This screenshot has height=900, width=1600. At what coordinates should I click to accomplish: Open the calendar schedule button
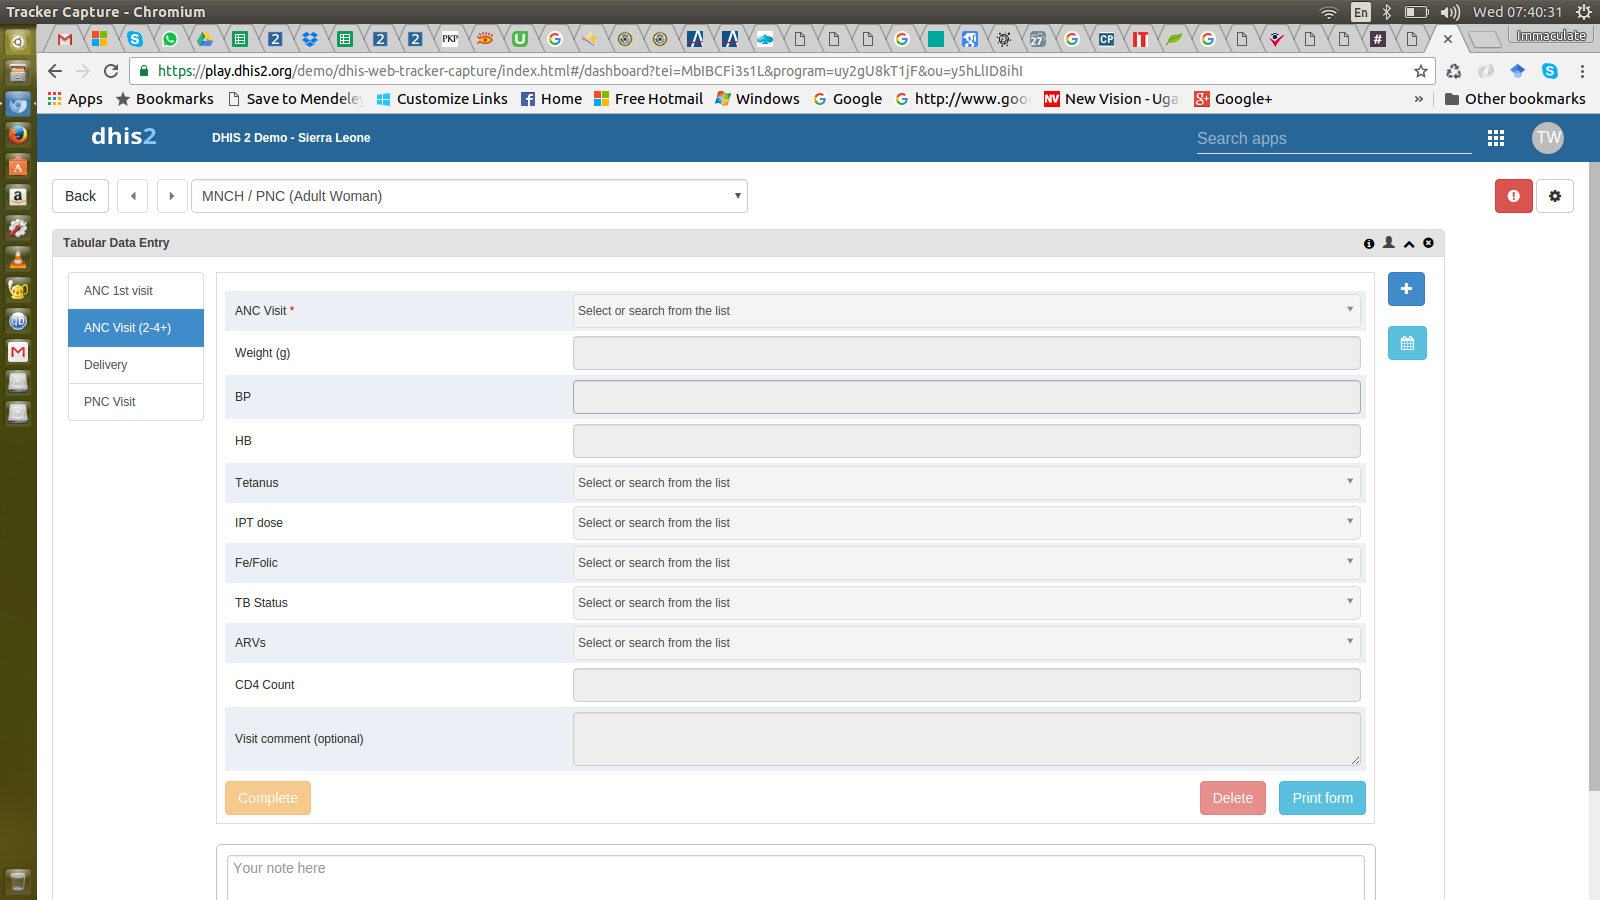click(1407, 343)
